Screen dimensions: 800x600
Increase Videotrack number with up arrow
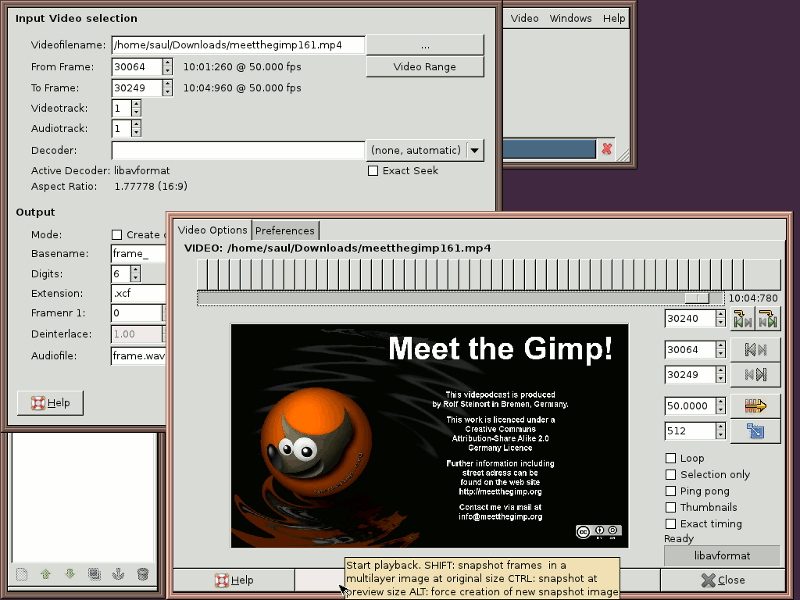click(136, 104)
